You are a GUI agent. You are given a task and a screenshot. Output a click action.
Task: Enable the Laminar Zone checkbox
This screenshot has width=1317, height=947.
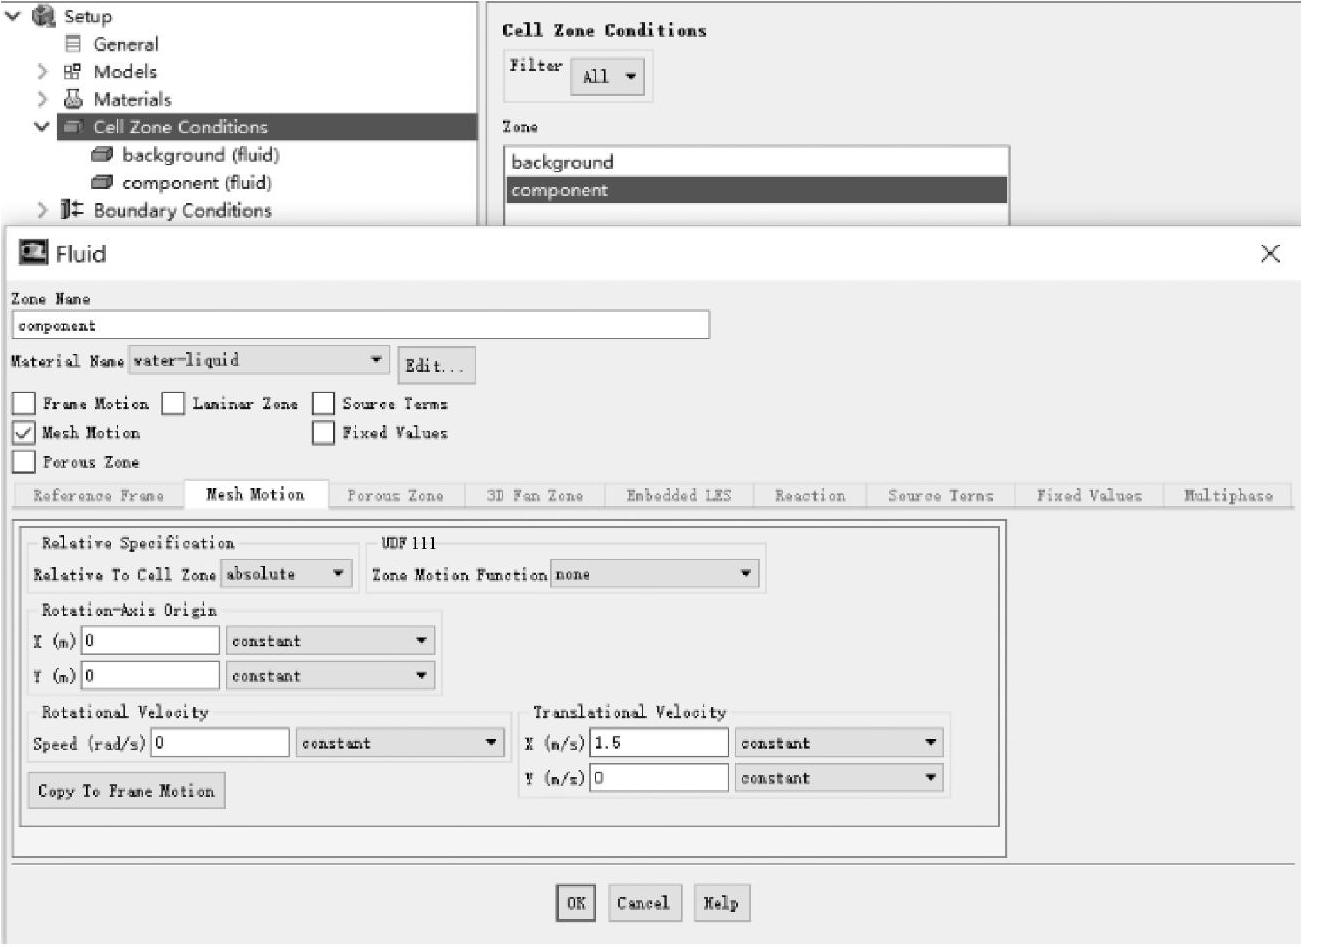173,404
